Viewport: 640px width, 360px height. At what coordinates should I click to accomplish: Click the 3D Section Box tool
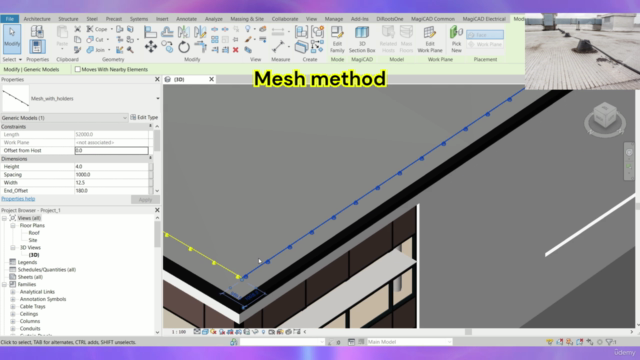tap(362, 39)
